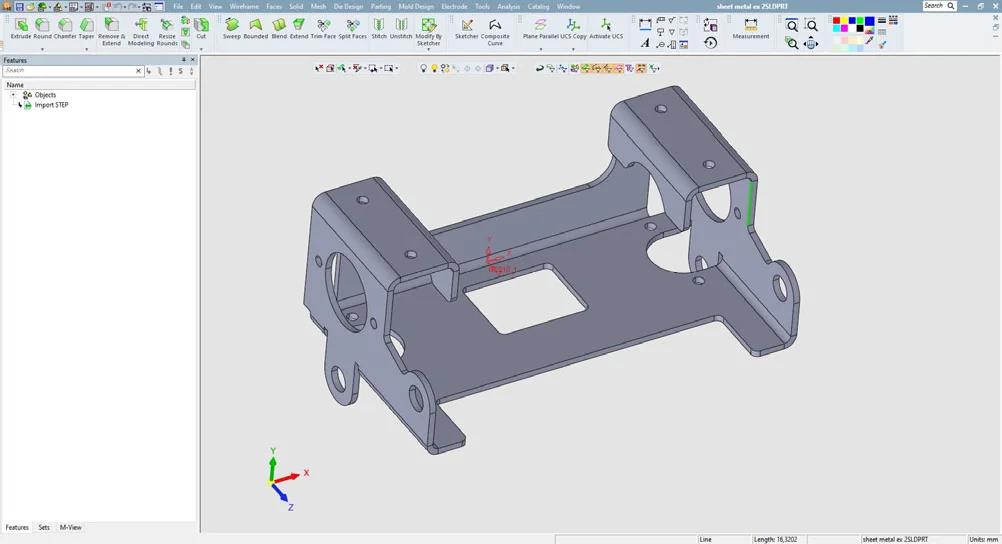This screenshot has width=1002, height=544.
Task: Open Direct Modeling tool
Action: 141,32
